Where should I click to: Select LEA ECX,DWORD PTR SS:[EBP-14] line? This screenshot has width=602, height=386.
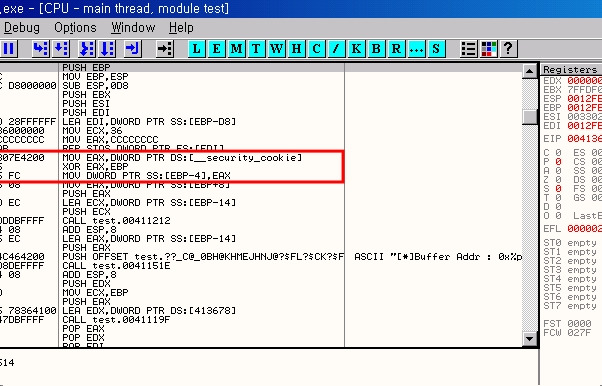point(149,202)
